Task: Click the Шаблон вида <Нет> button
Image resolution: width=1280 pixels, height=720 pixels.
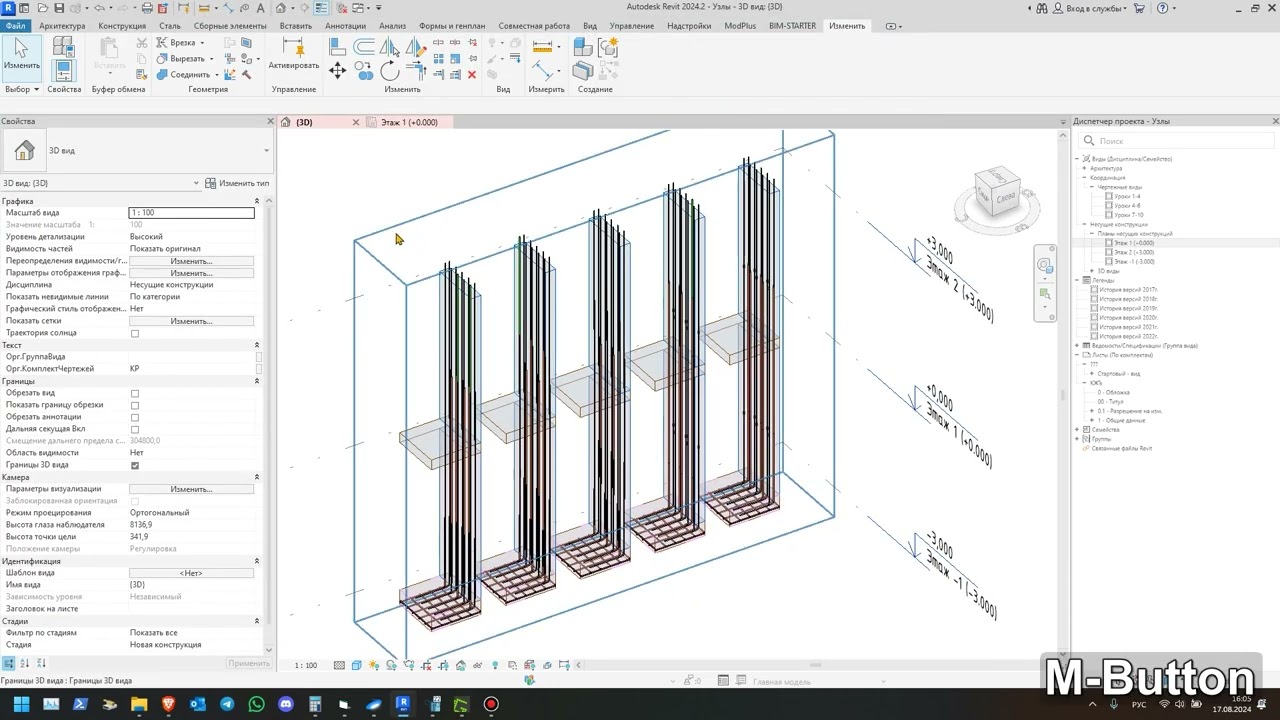Action: coord(191,573)
